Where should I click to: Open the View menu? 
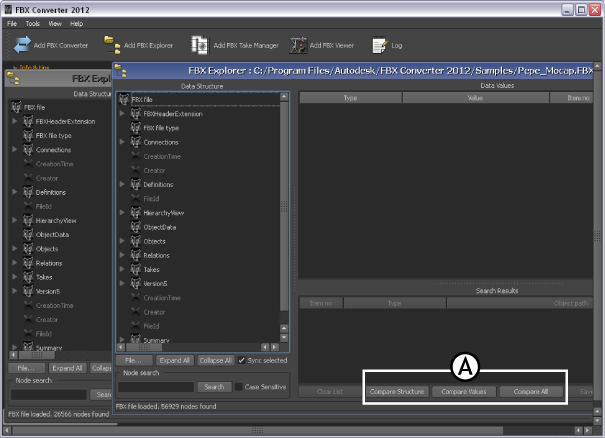[55, 24]
